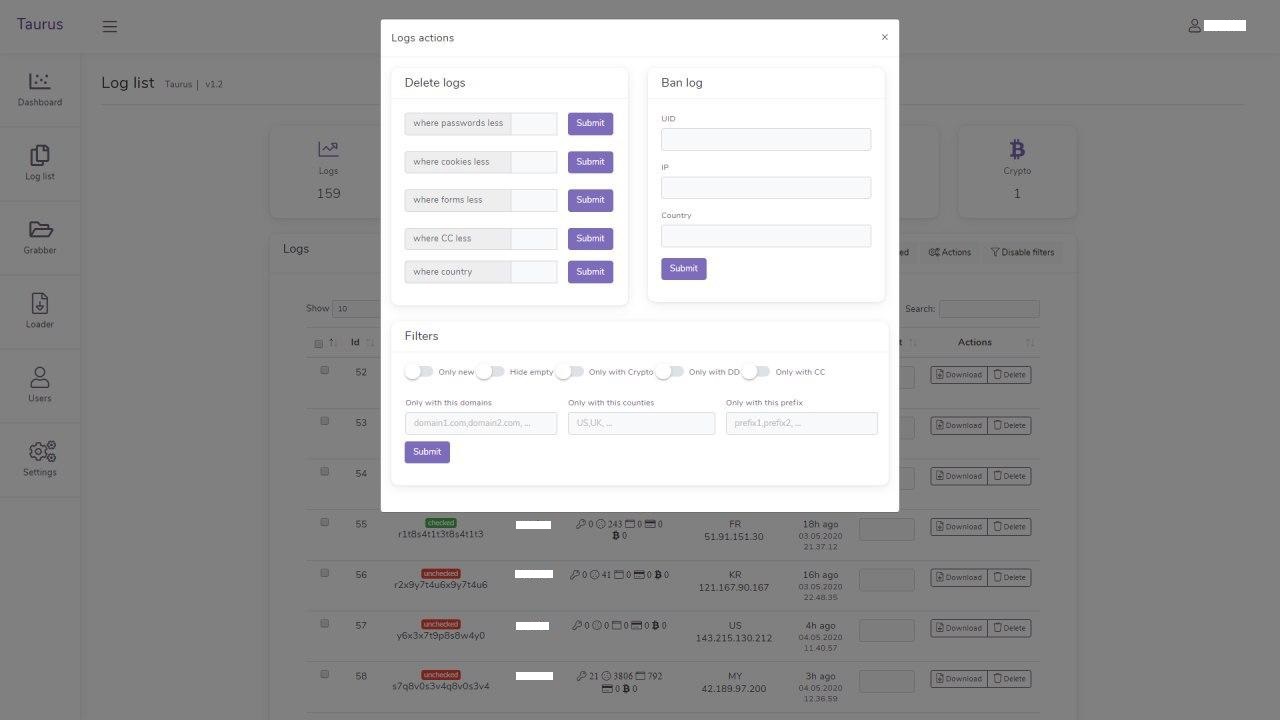Screen dimensions: 1280x720
Task: Delete the log in row 54
Action: [x=1009, y=476]
